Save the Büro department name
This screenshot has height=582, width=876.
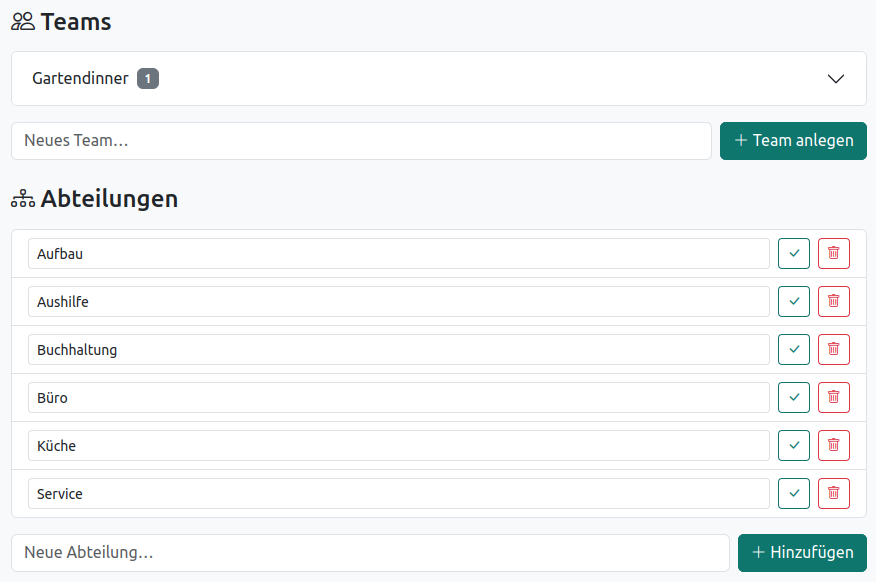pos(794,398)
